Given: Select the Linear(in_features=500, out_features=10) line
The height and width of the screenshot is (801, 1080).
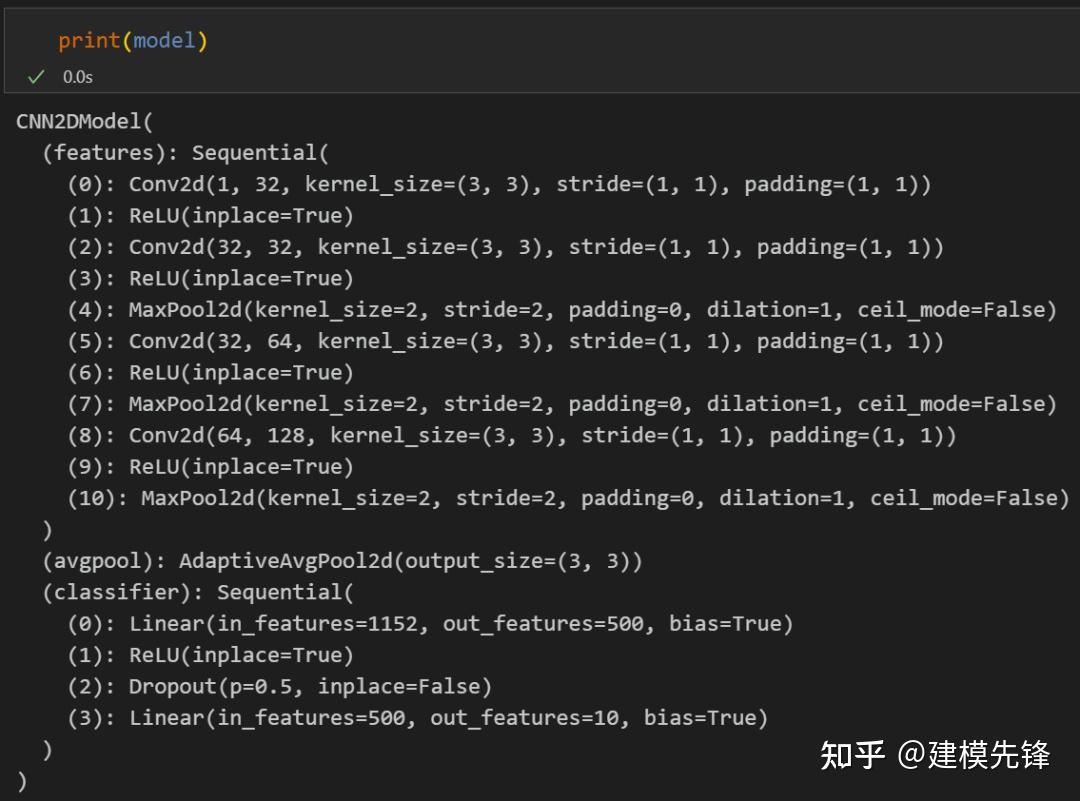Looking at the screenshot, I should click(x=420, y=717).
